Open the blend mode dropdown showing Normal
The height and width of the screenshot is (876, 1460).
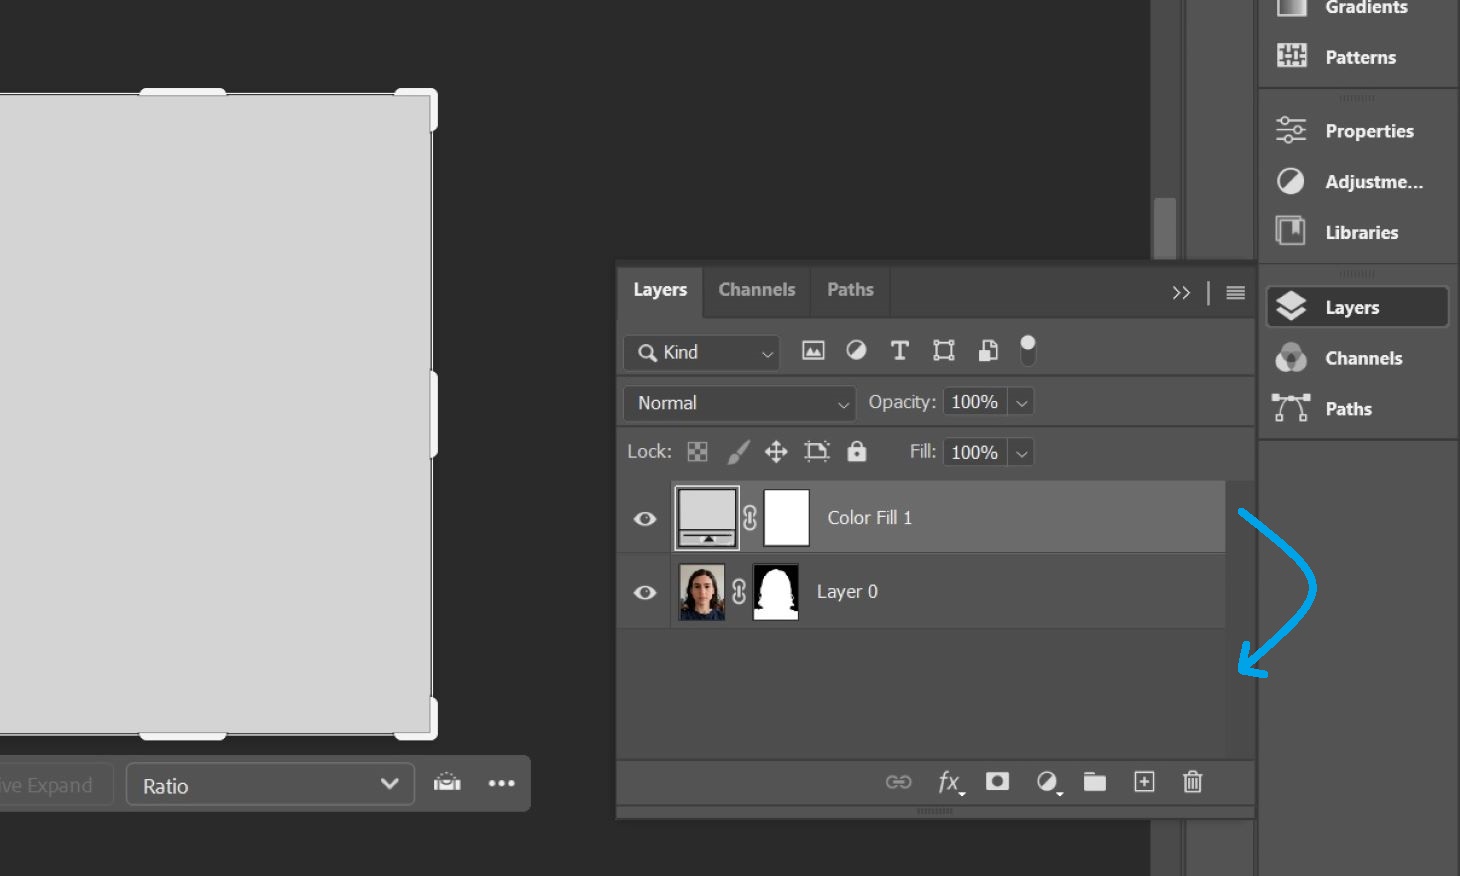click(738, 403)
